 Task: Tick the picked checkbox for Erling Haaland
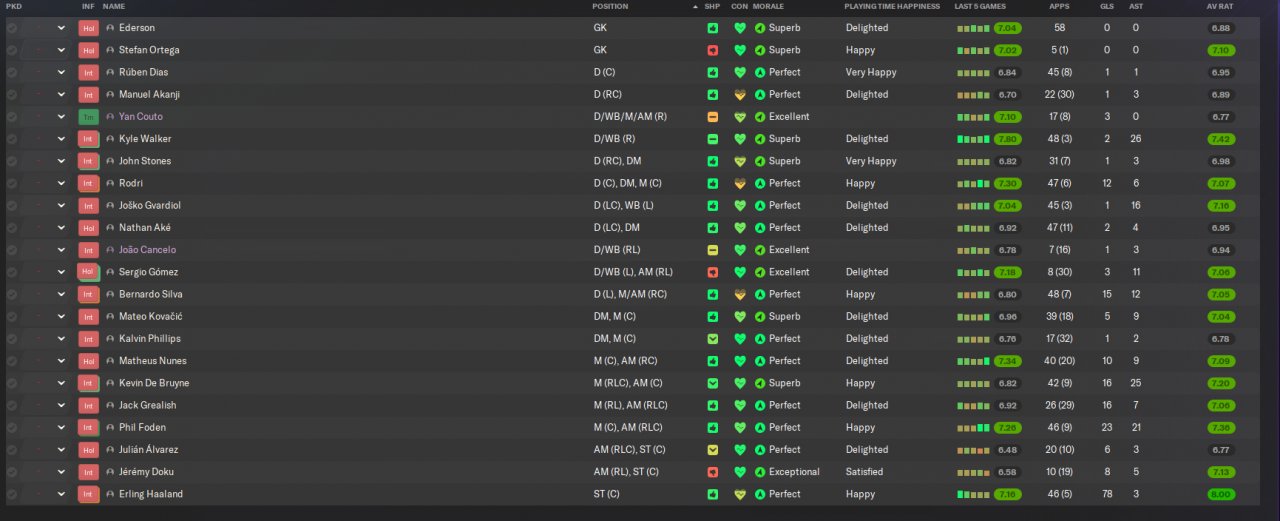click(x=11, y=494)
